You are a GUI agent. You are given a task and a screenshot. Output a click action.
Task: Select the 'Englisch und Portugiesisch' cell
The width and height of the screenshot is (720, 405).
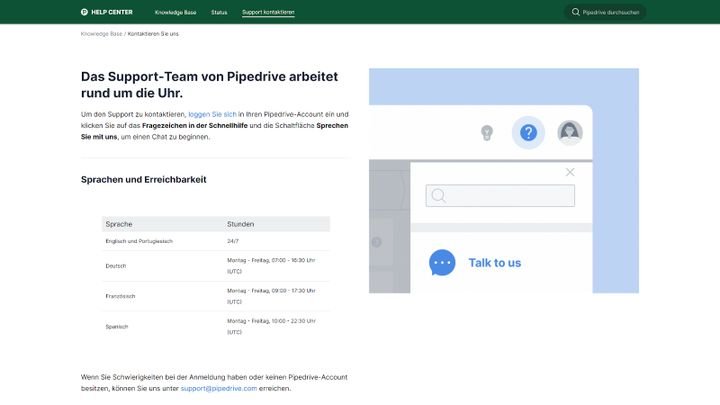(x=139, y=241)
